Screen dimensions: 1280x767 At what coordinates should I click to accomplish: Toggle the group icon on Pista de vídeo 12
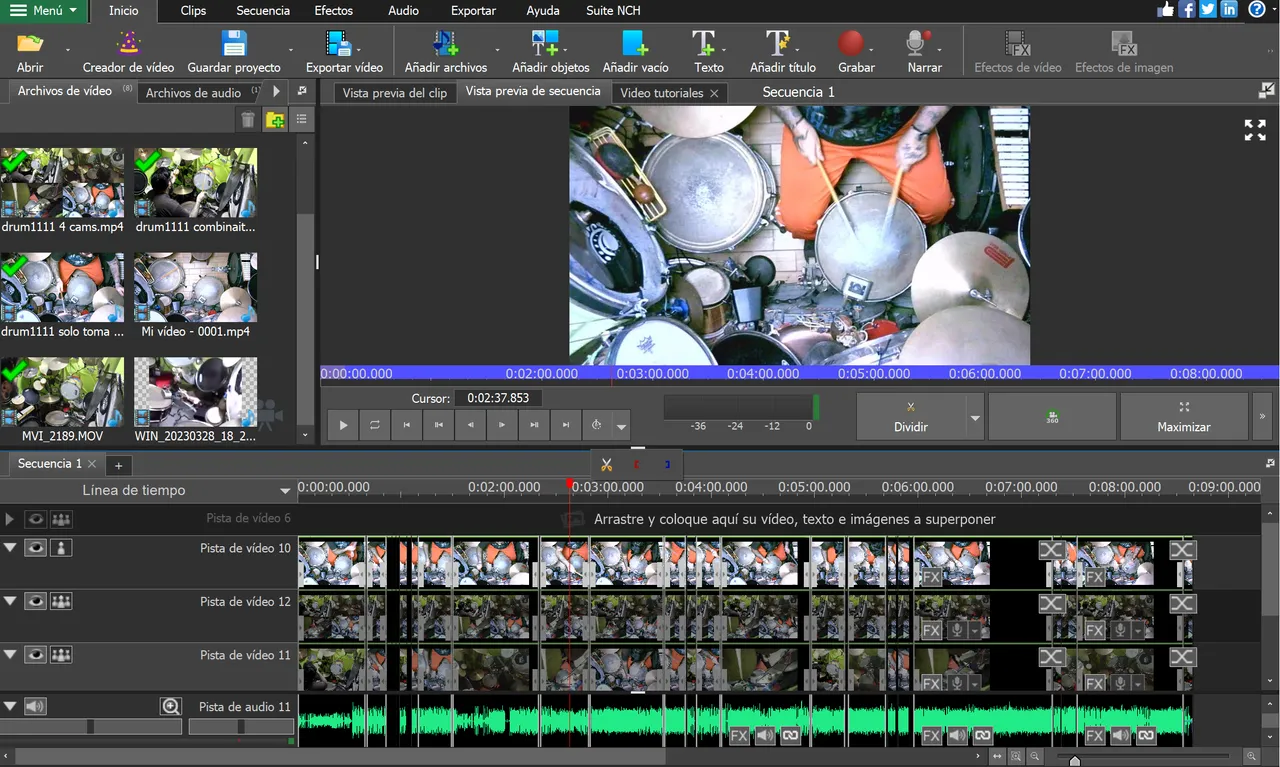point(61,601)
